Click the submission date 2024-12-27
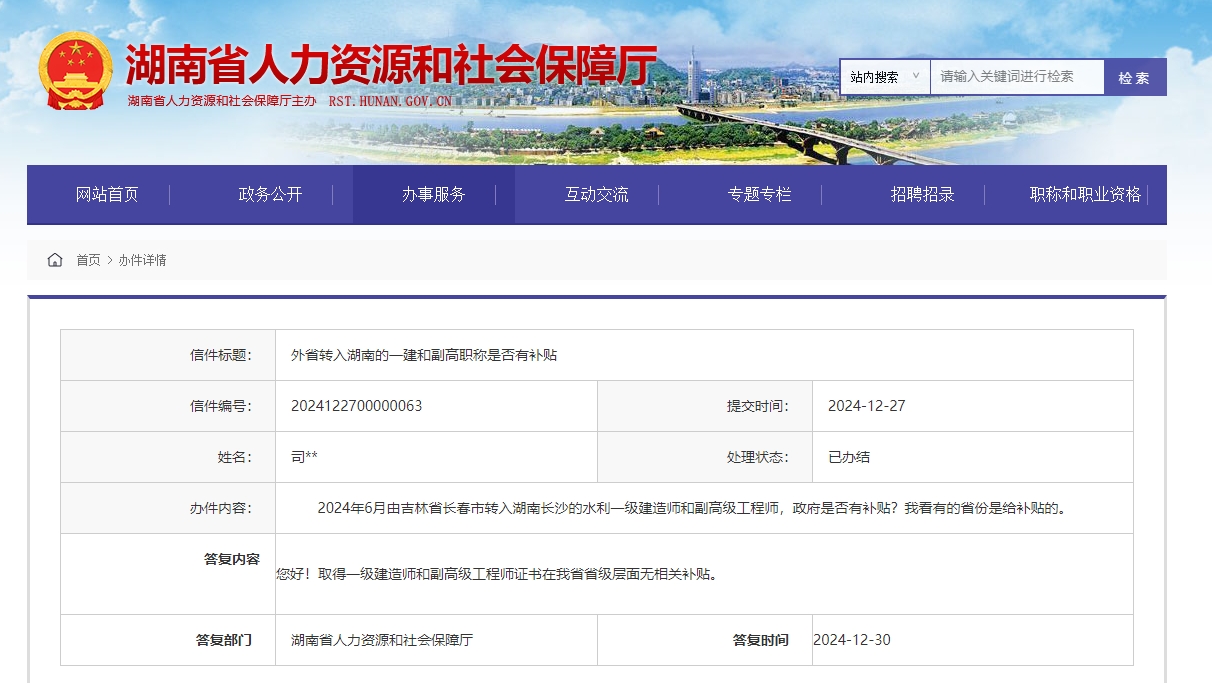 coord(866,406)
